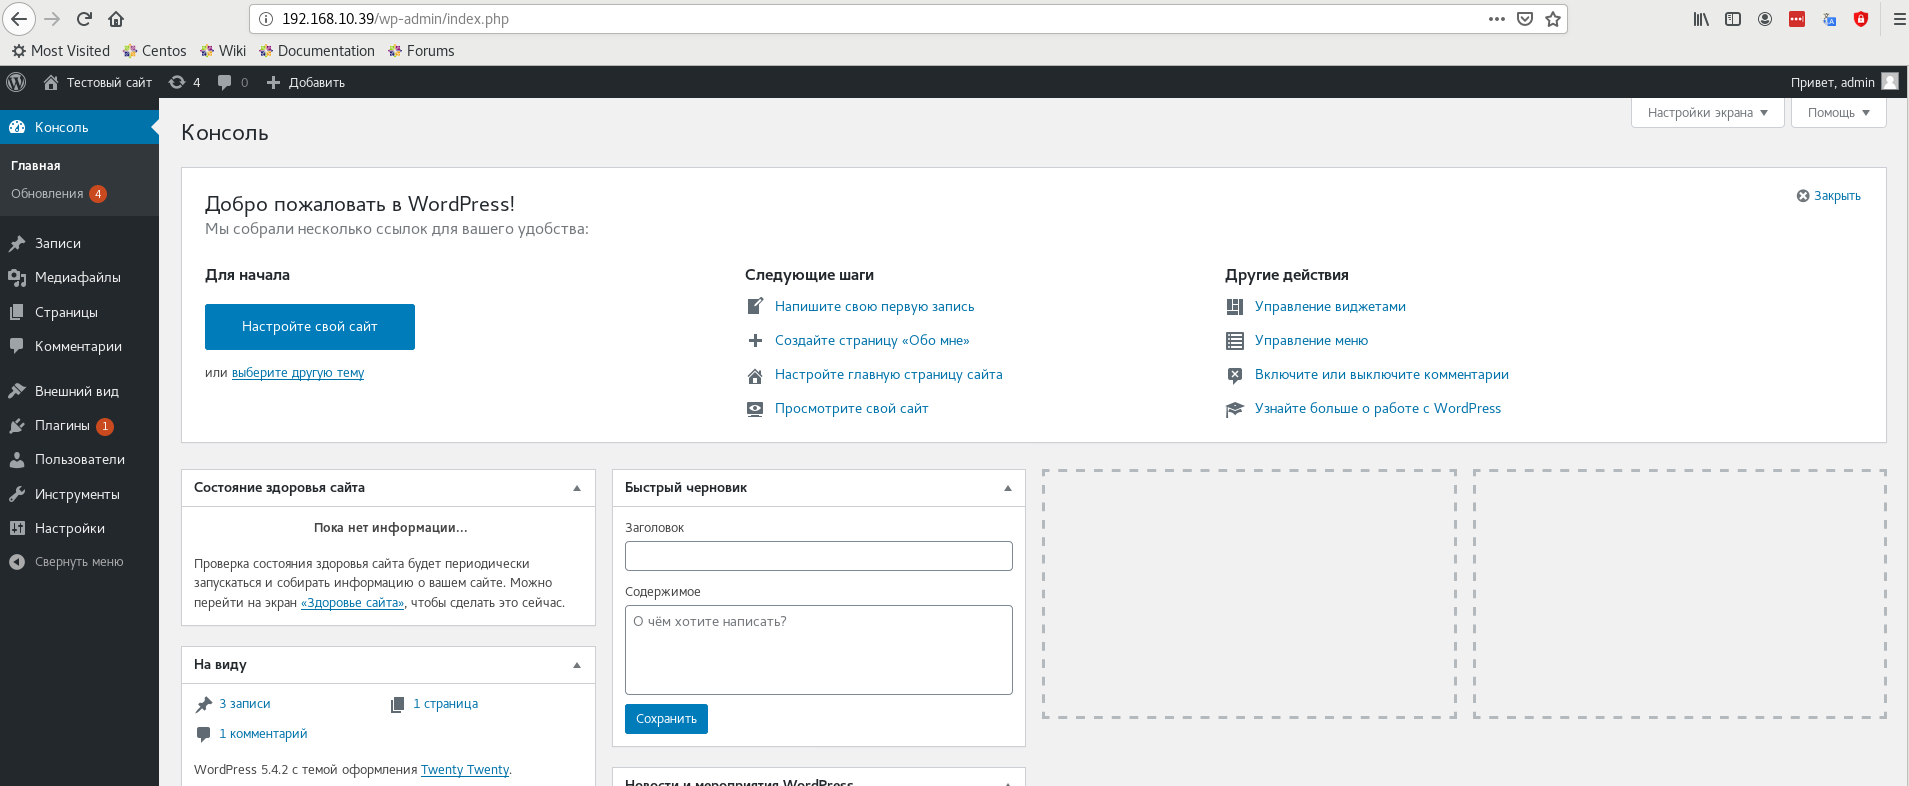
Task: Collapse the Быстрый черновик widget arrow
Action: (1008, 488)
